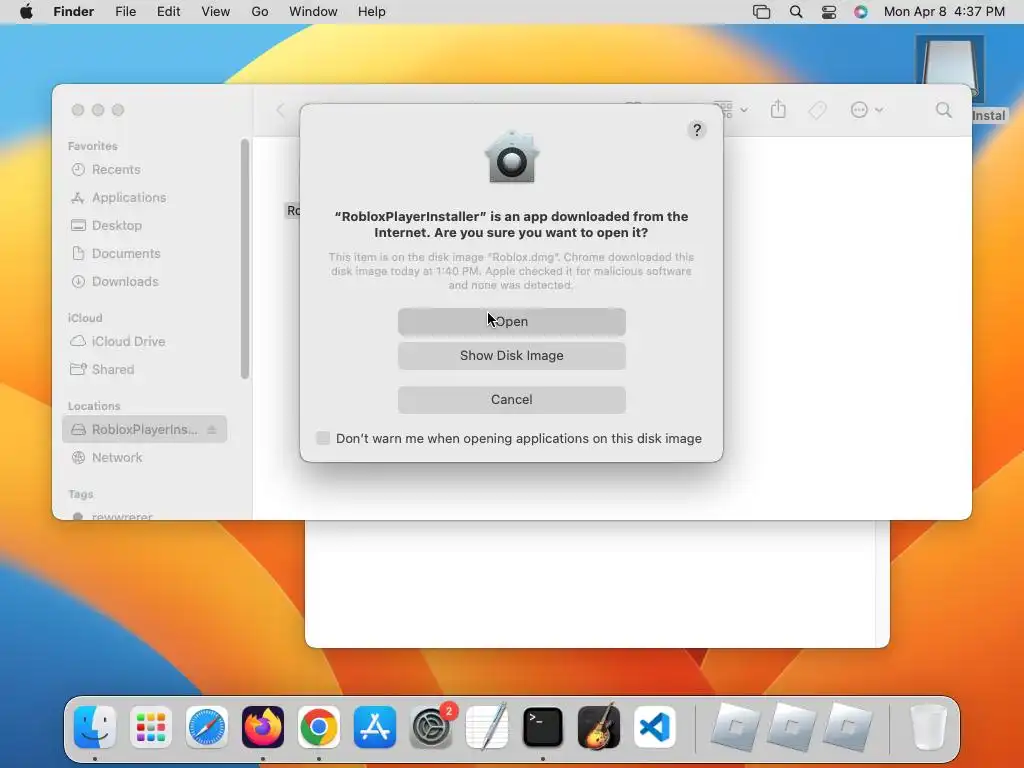Click Siri icon in menu bar
This screenshot has width=1024, height=768.
(x=861, y=12)
